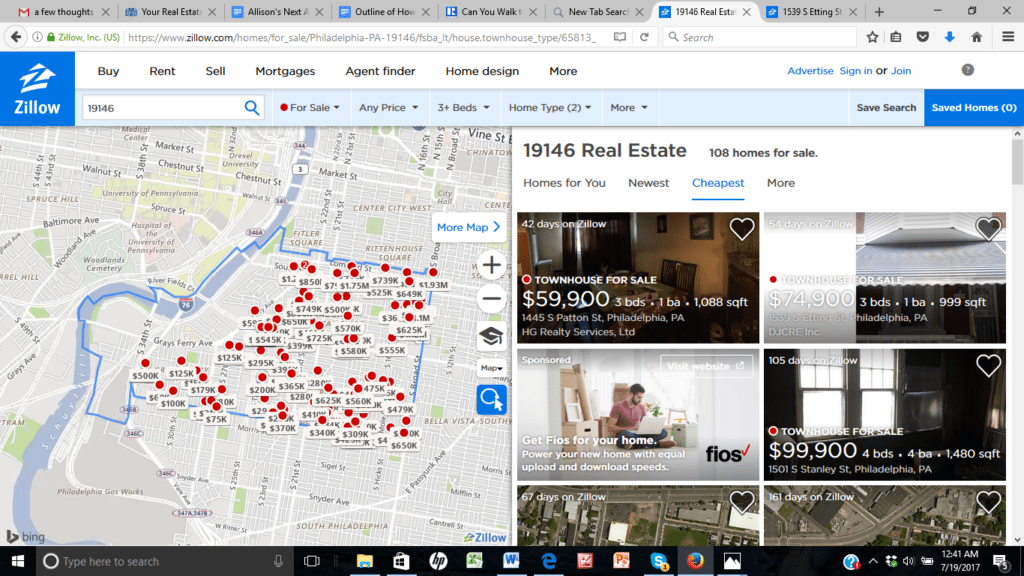This screenshot has width=1024, height=576.
Task: Zoom in the map with plus button
Action: coord(491,265)
